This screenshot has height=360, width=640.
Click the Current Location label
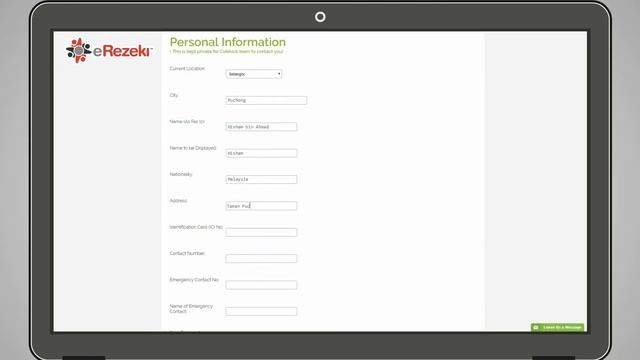(187, 69)
